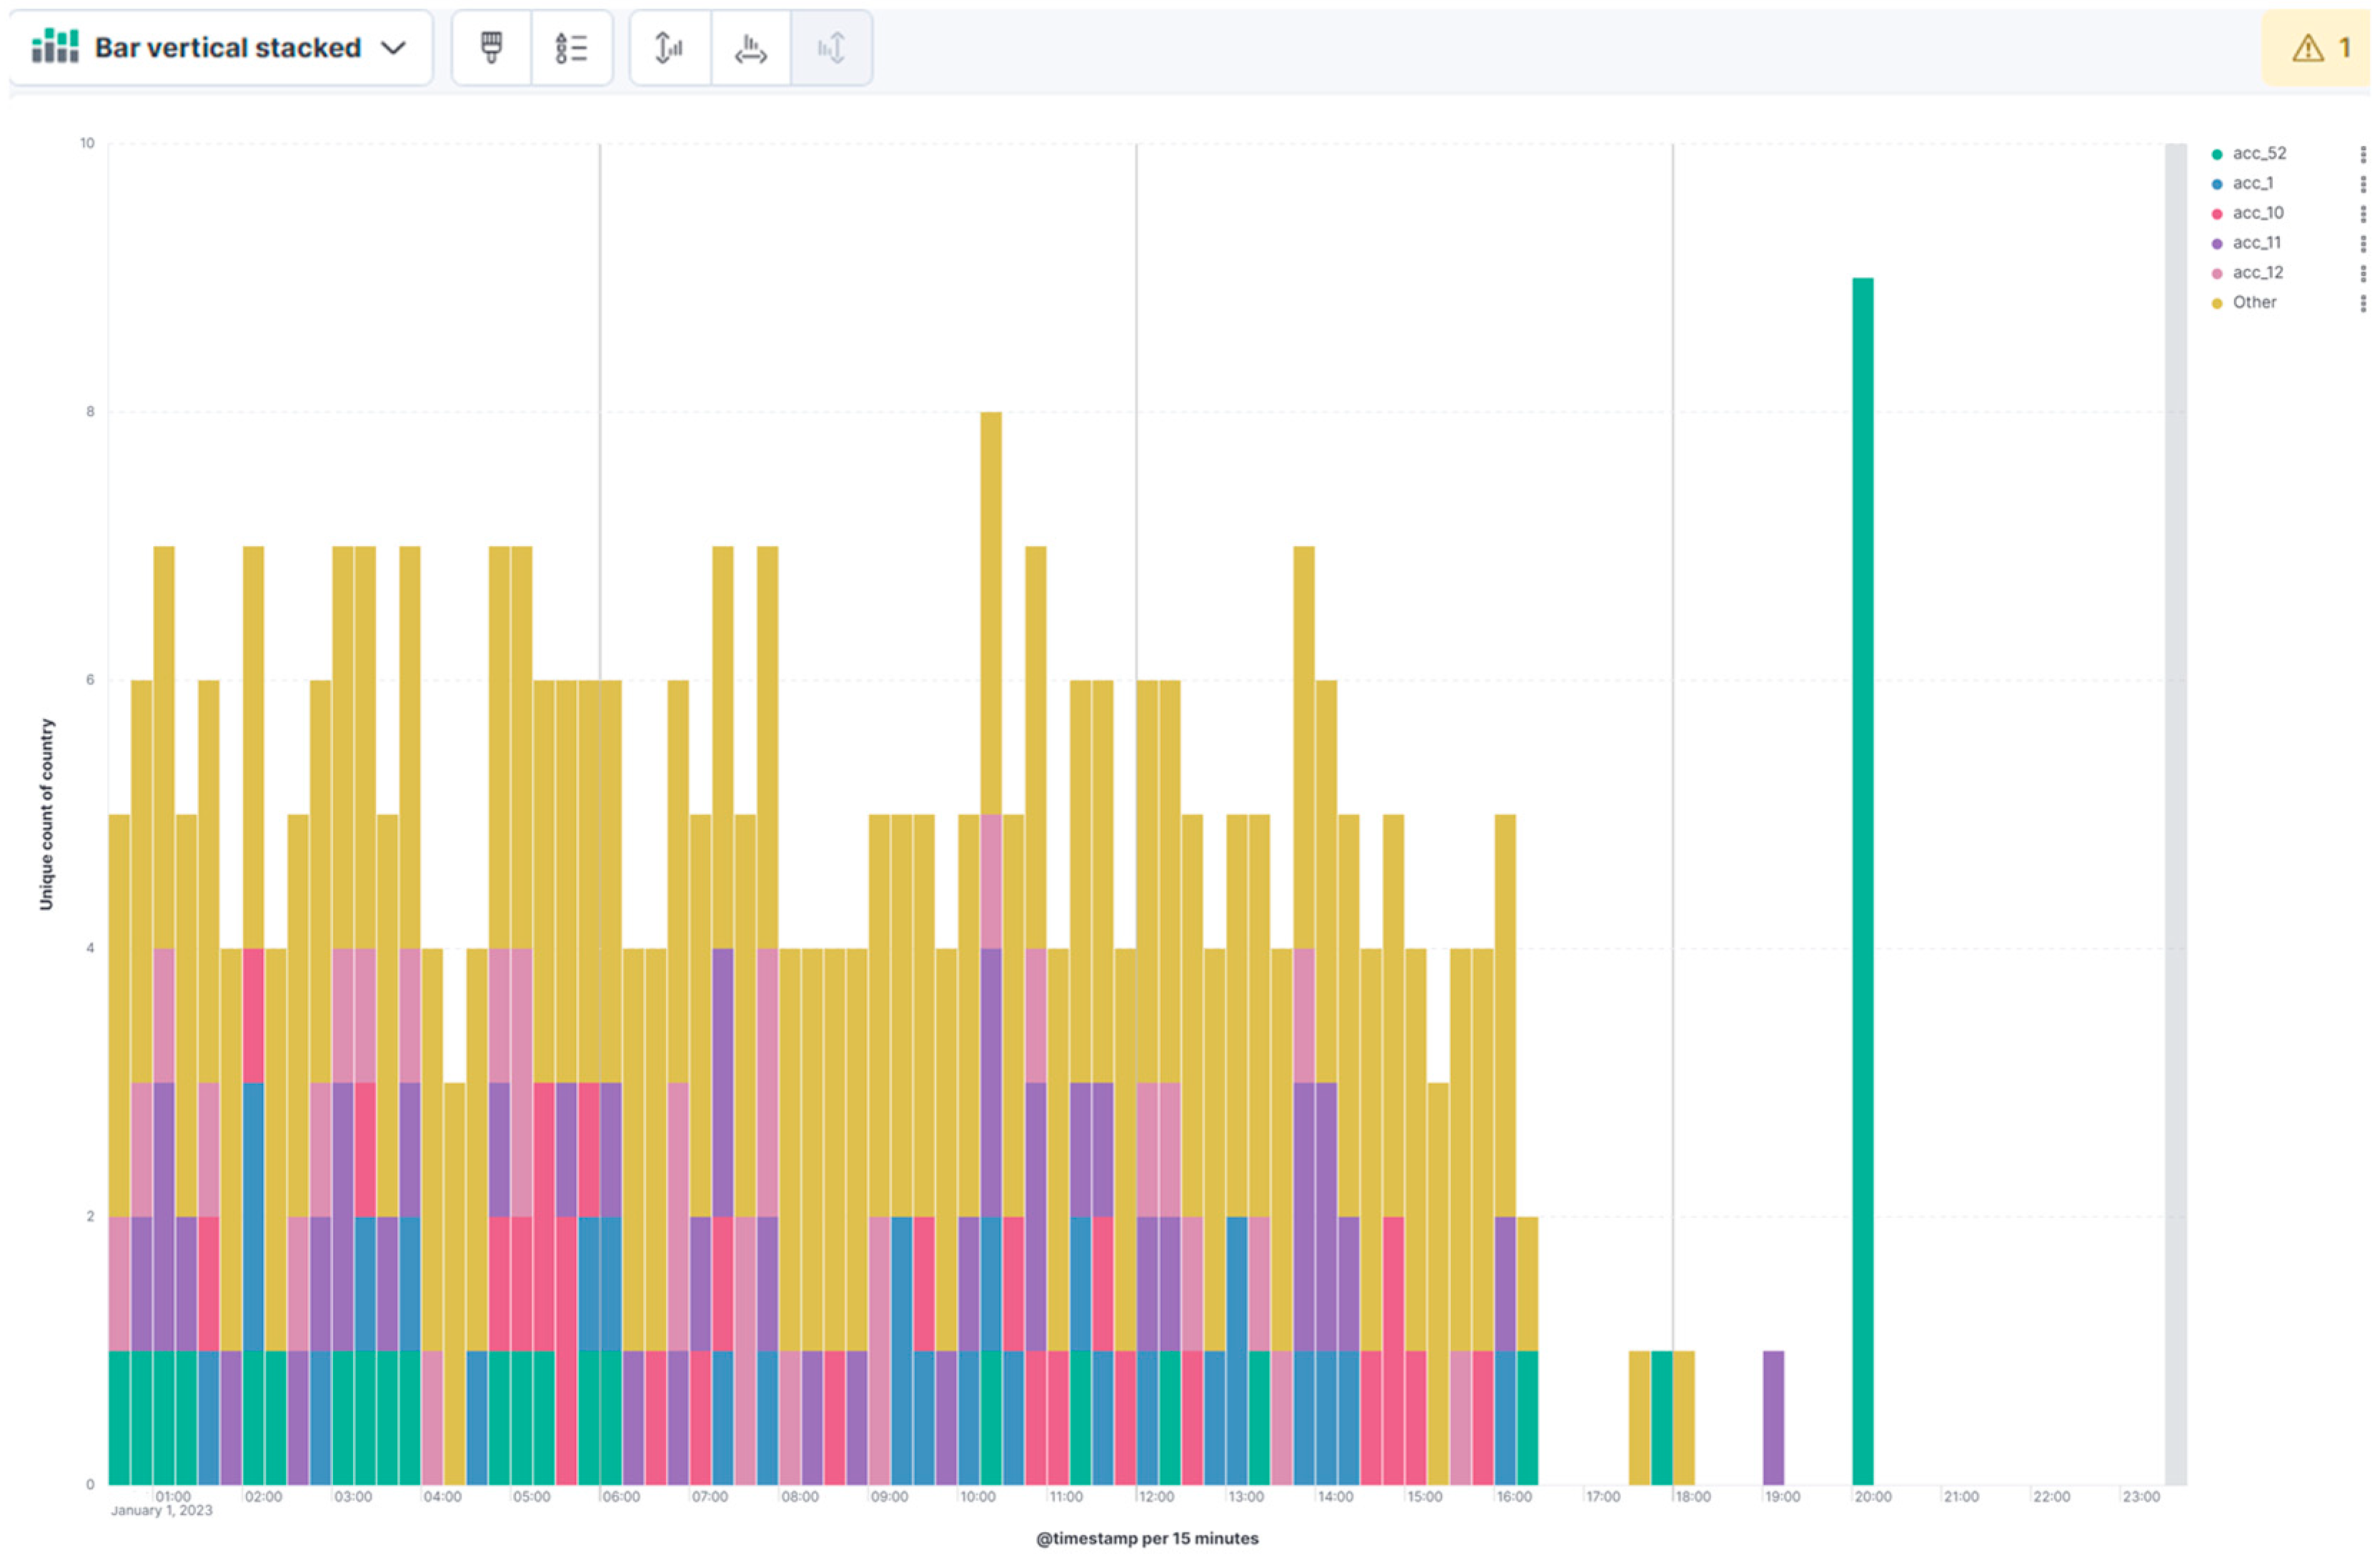The width and height of the screenshot is (2380, 1559).
Task: Select the tall green acc_52 bar at 20:00
Action: click(x=1862, y=880)
